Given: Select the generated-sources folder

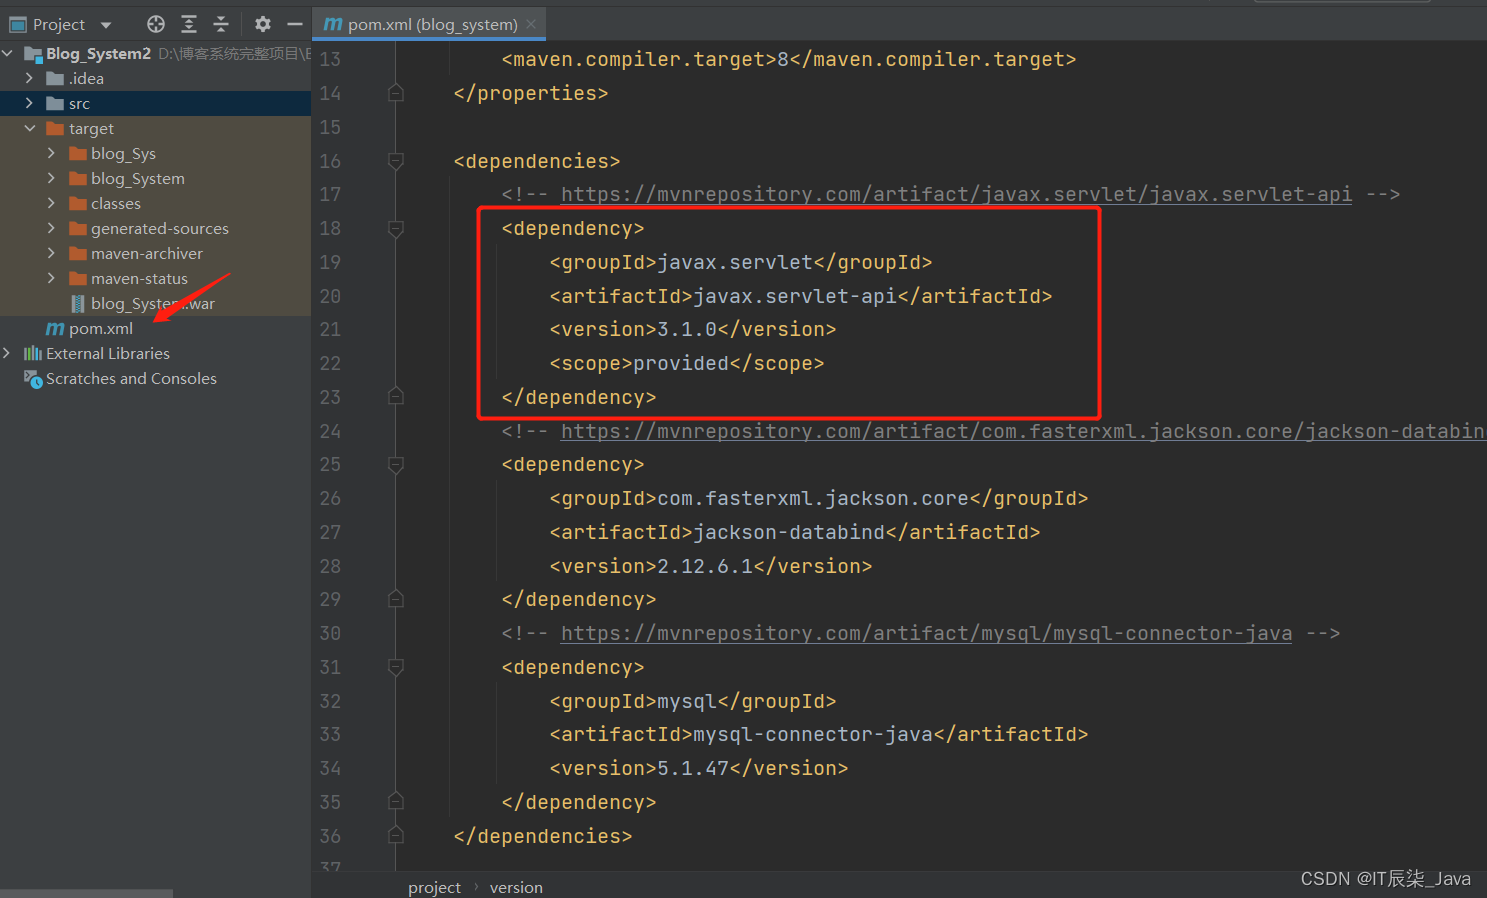Looking at the screenshot, I should click(160, 228).
